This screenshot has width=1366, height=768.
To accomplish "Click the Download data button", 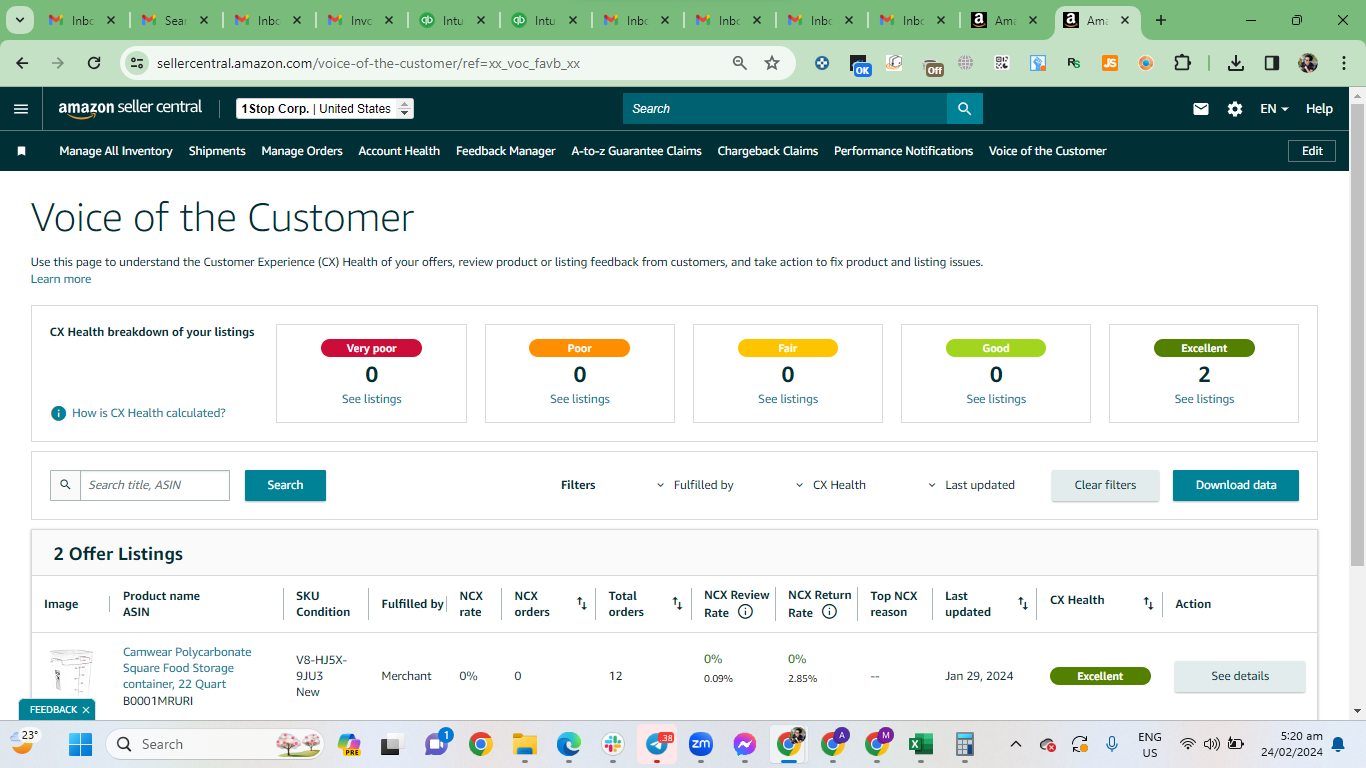I will (x=1236, y=485).
